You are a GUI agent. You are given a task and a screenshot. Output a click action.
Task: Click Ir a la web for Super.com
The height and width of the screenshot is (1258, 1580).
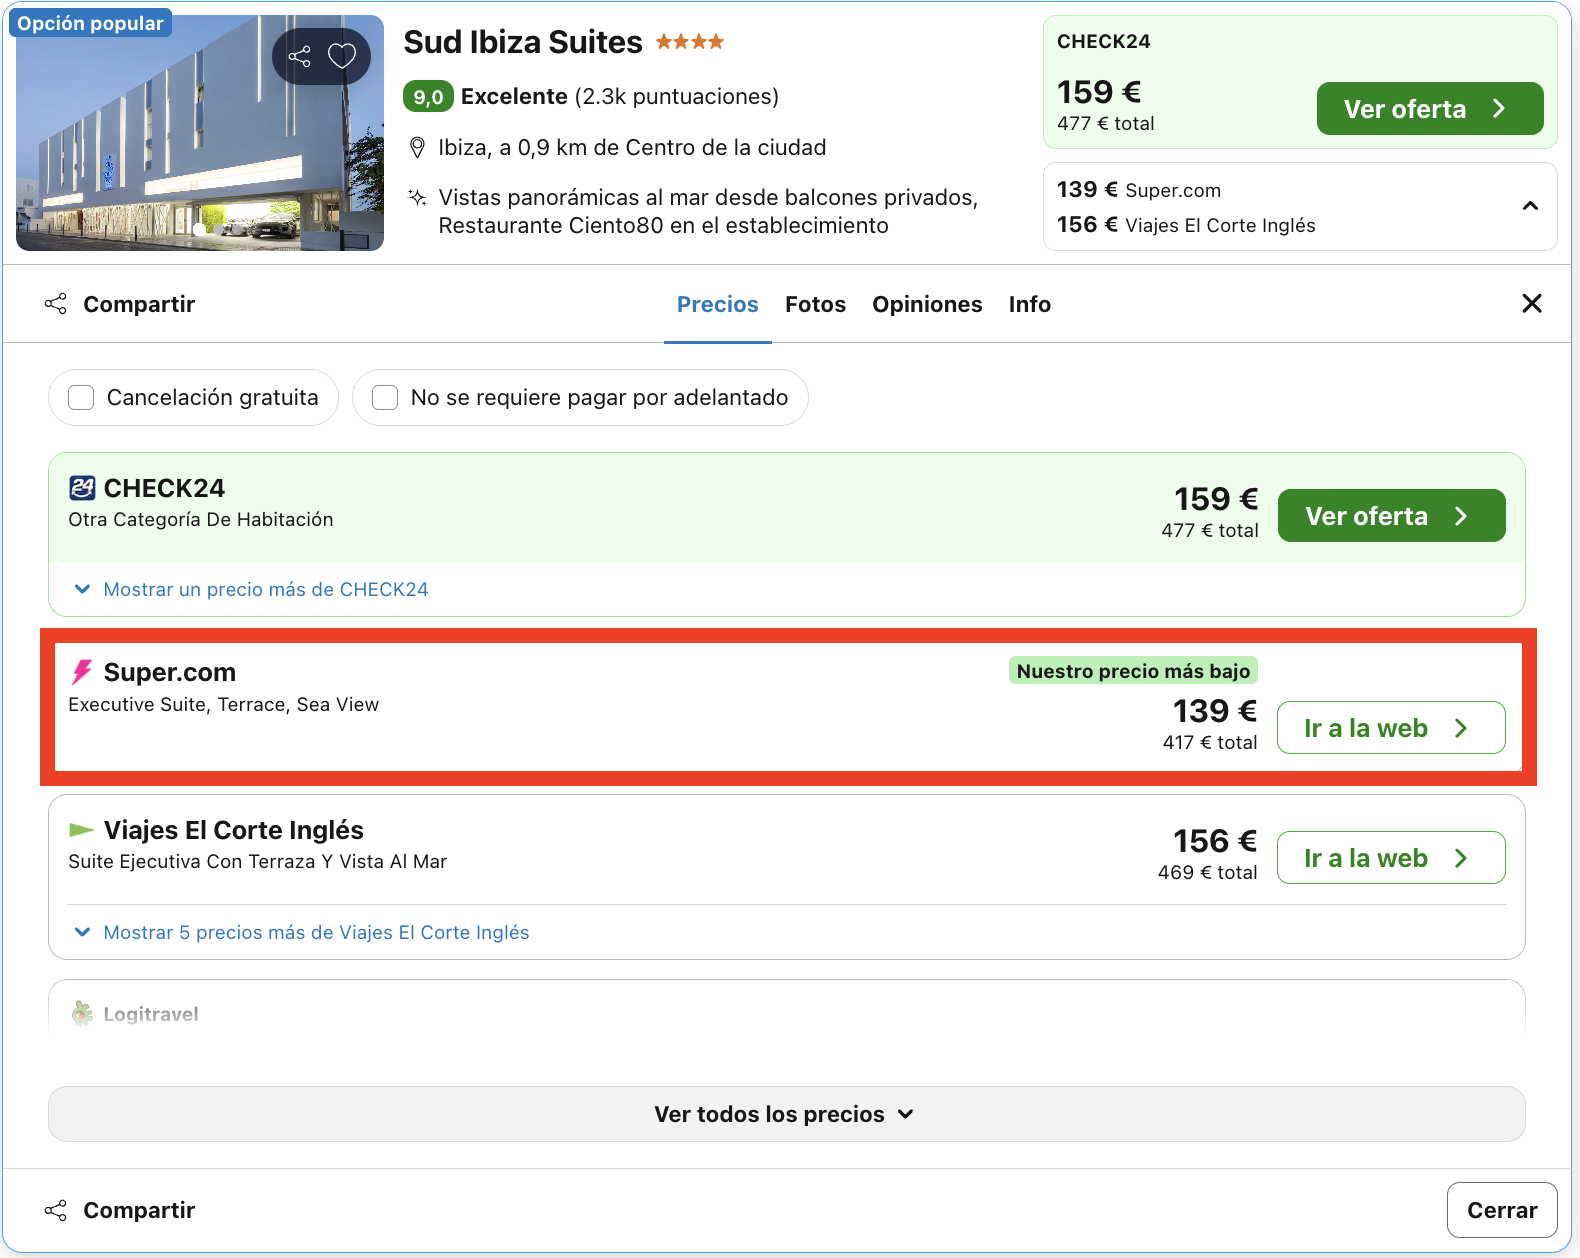[x=1391, y=728]
